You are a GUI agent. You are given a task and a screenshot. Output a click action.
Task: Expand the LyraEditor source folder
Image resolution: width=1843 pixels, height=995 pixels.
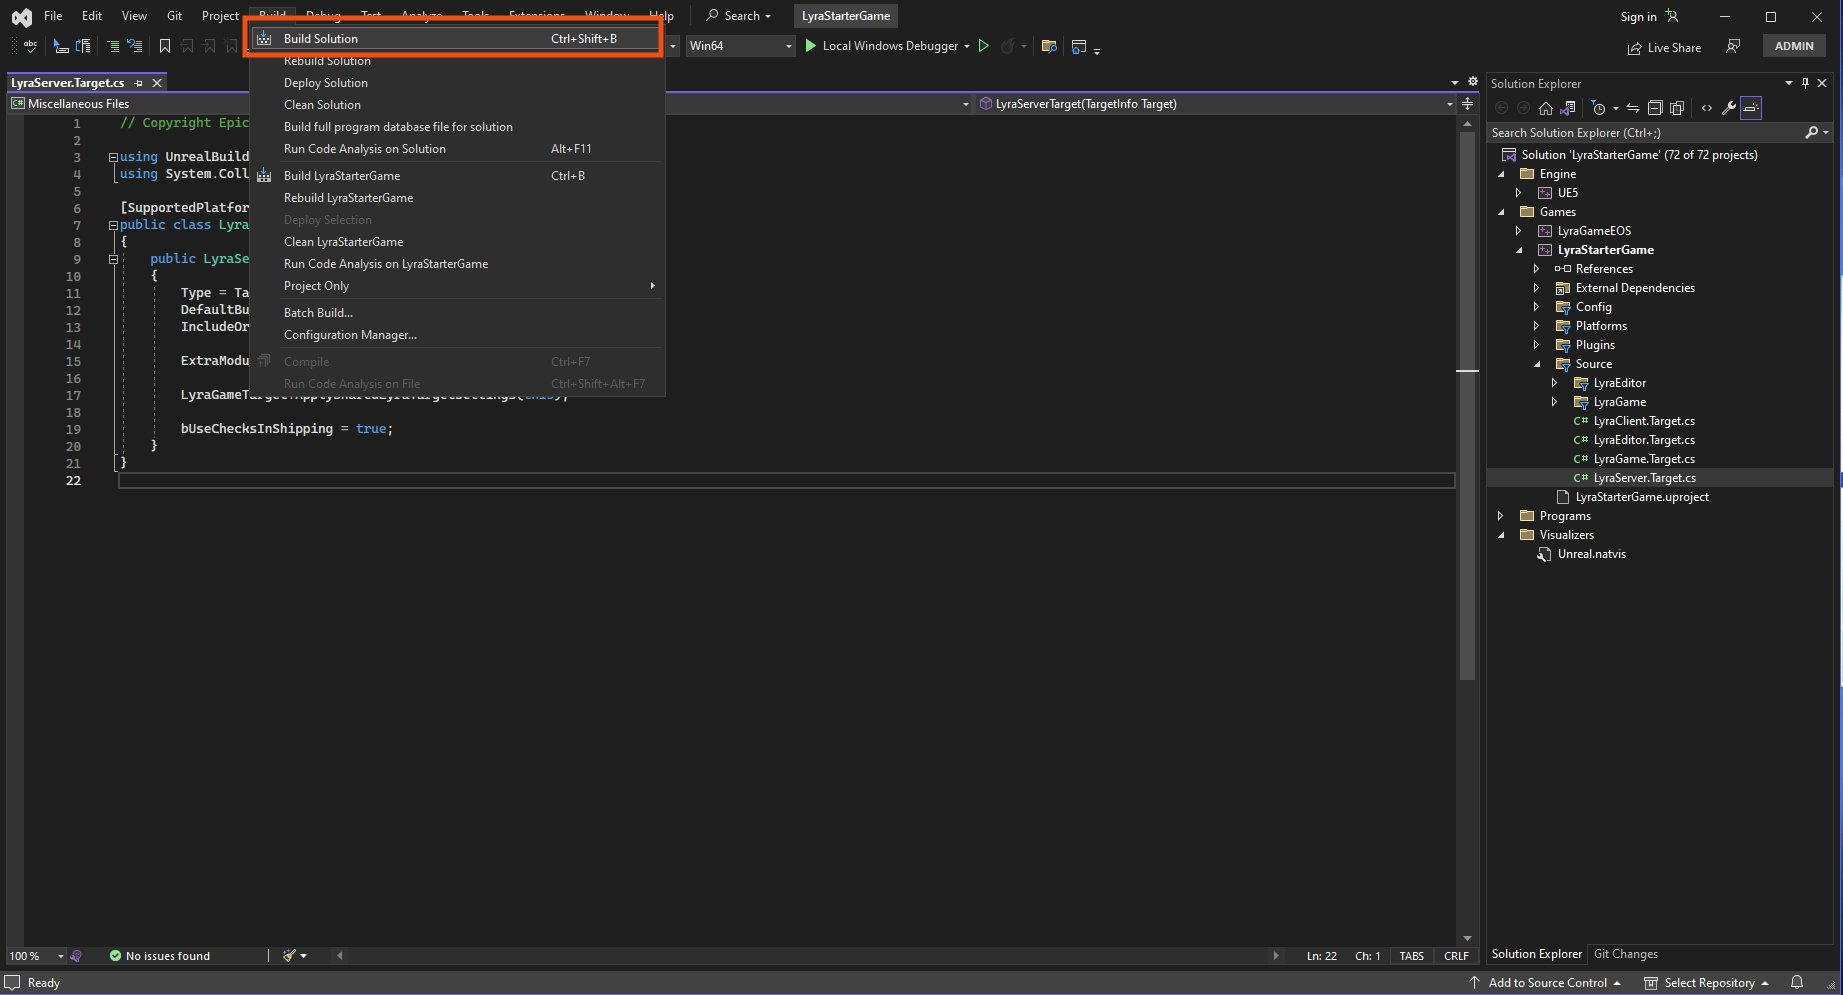coord(1555,383)
